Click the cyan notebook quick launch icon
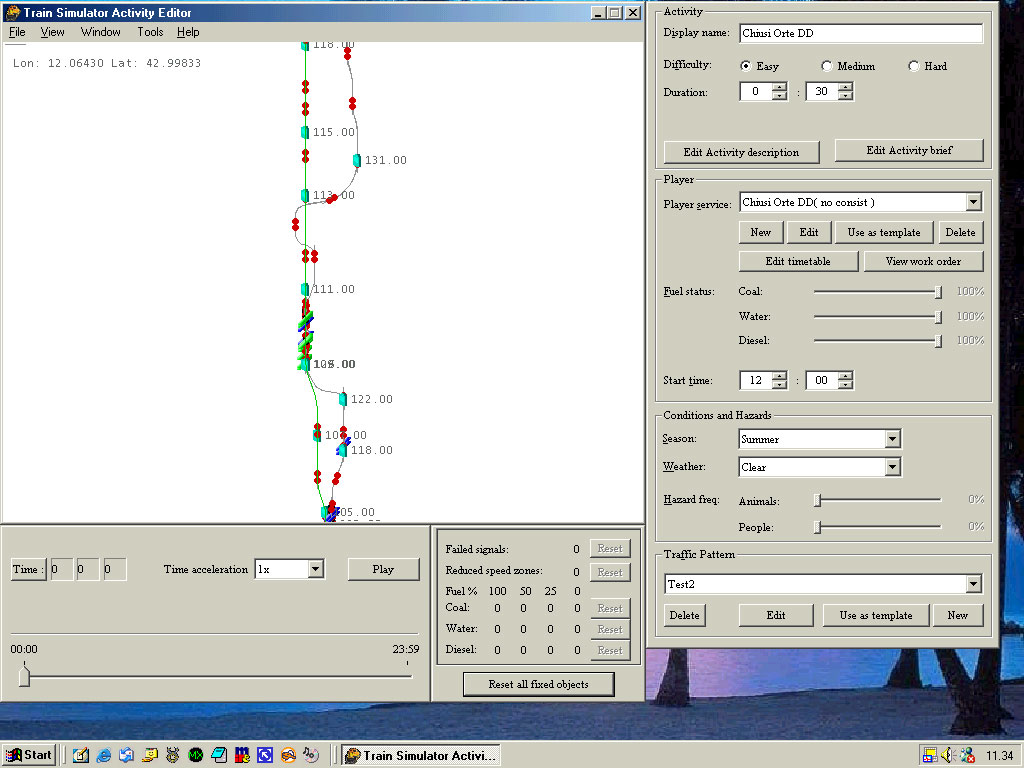Viewport: 1024px width, 768px height. point(219,756)
